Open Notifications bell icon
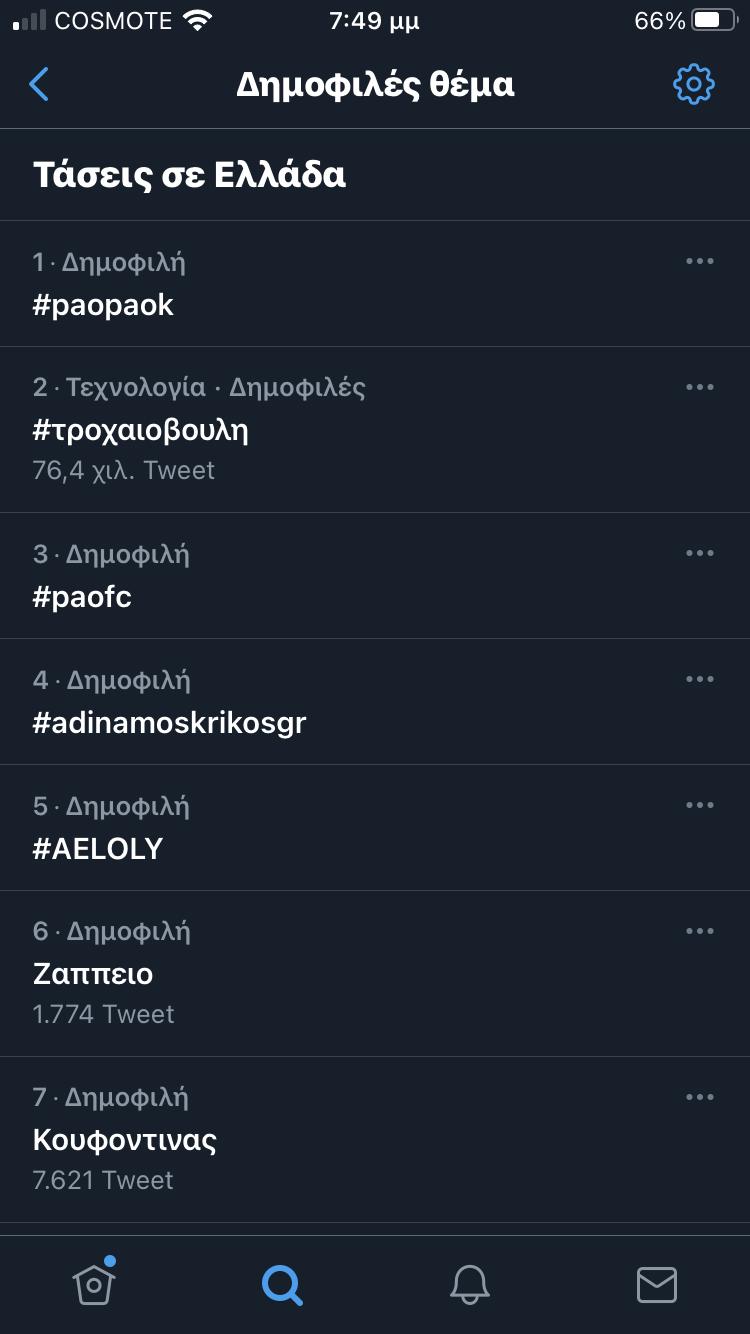 point(469,1284)
